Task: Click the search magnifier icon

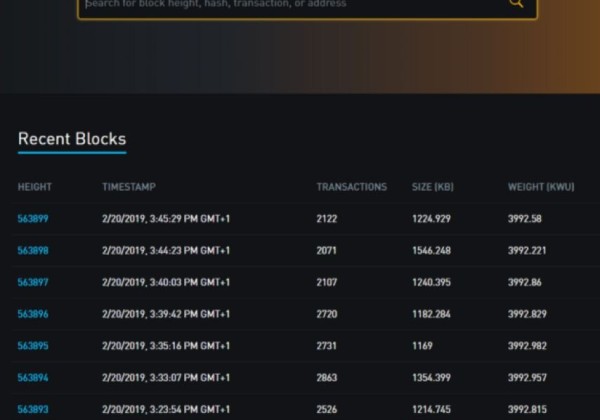Action: (516, 4)
